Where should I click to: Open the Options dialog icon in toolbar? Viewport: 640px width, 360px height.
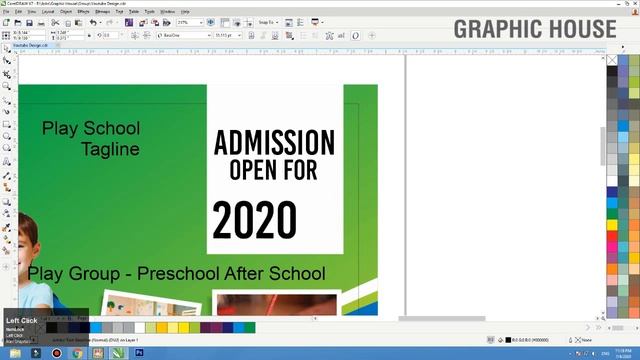coord(301,23)
